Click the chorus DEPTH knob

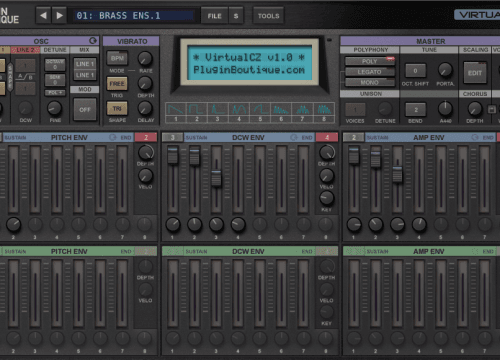(475, 109)
